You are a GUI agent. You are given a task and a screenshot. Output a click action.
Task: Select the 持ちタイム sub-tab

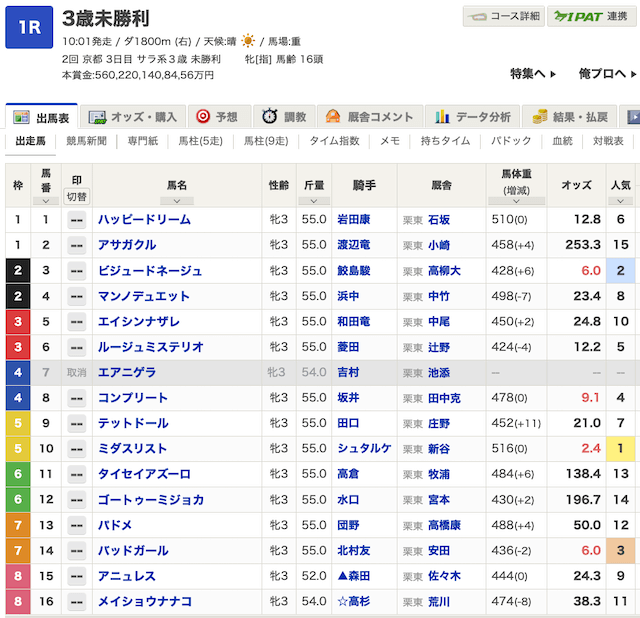[x=445, y=141]
